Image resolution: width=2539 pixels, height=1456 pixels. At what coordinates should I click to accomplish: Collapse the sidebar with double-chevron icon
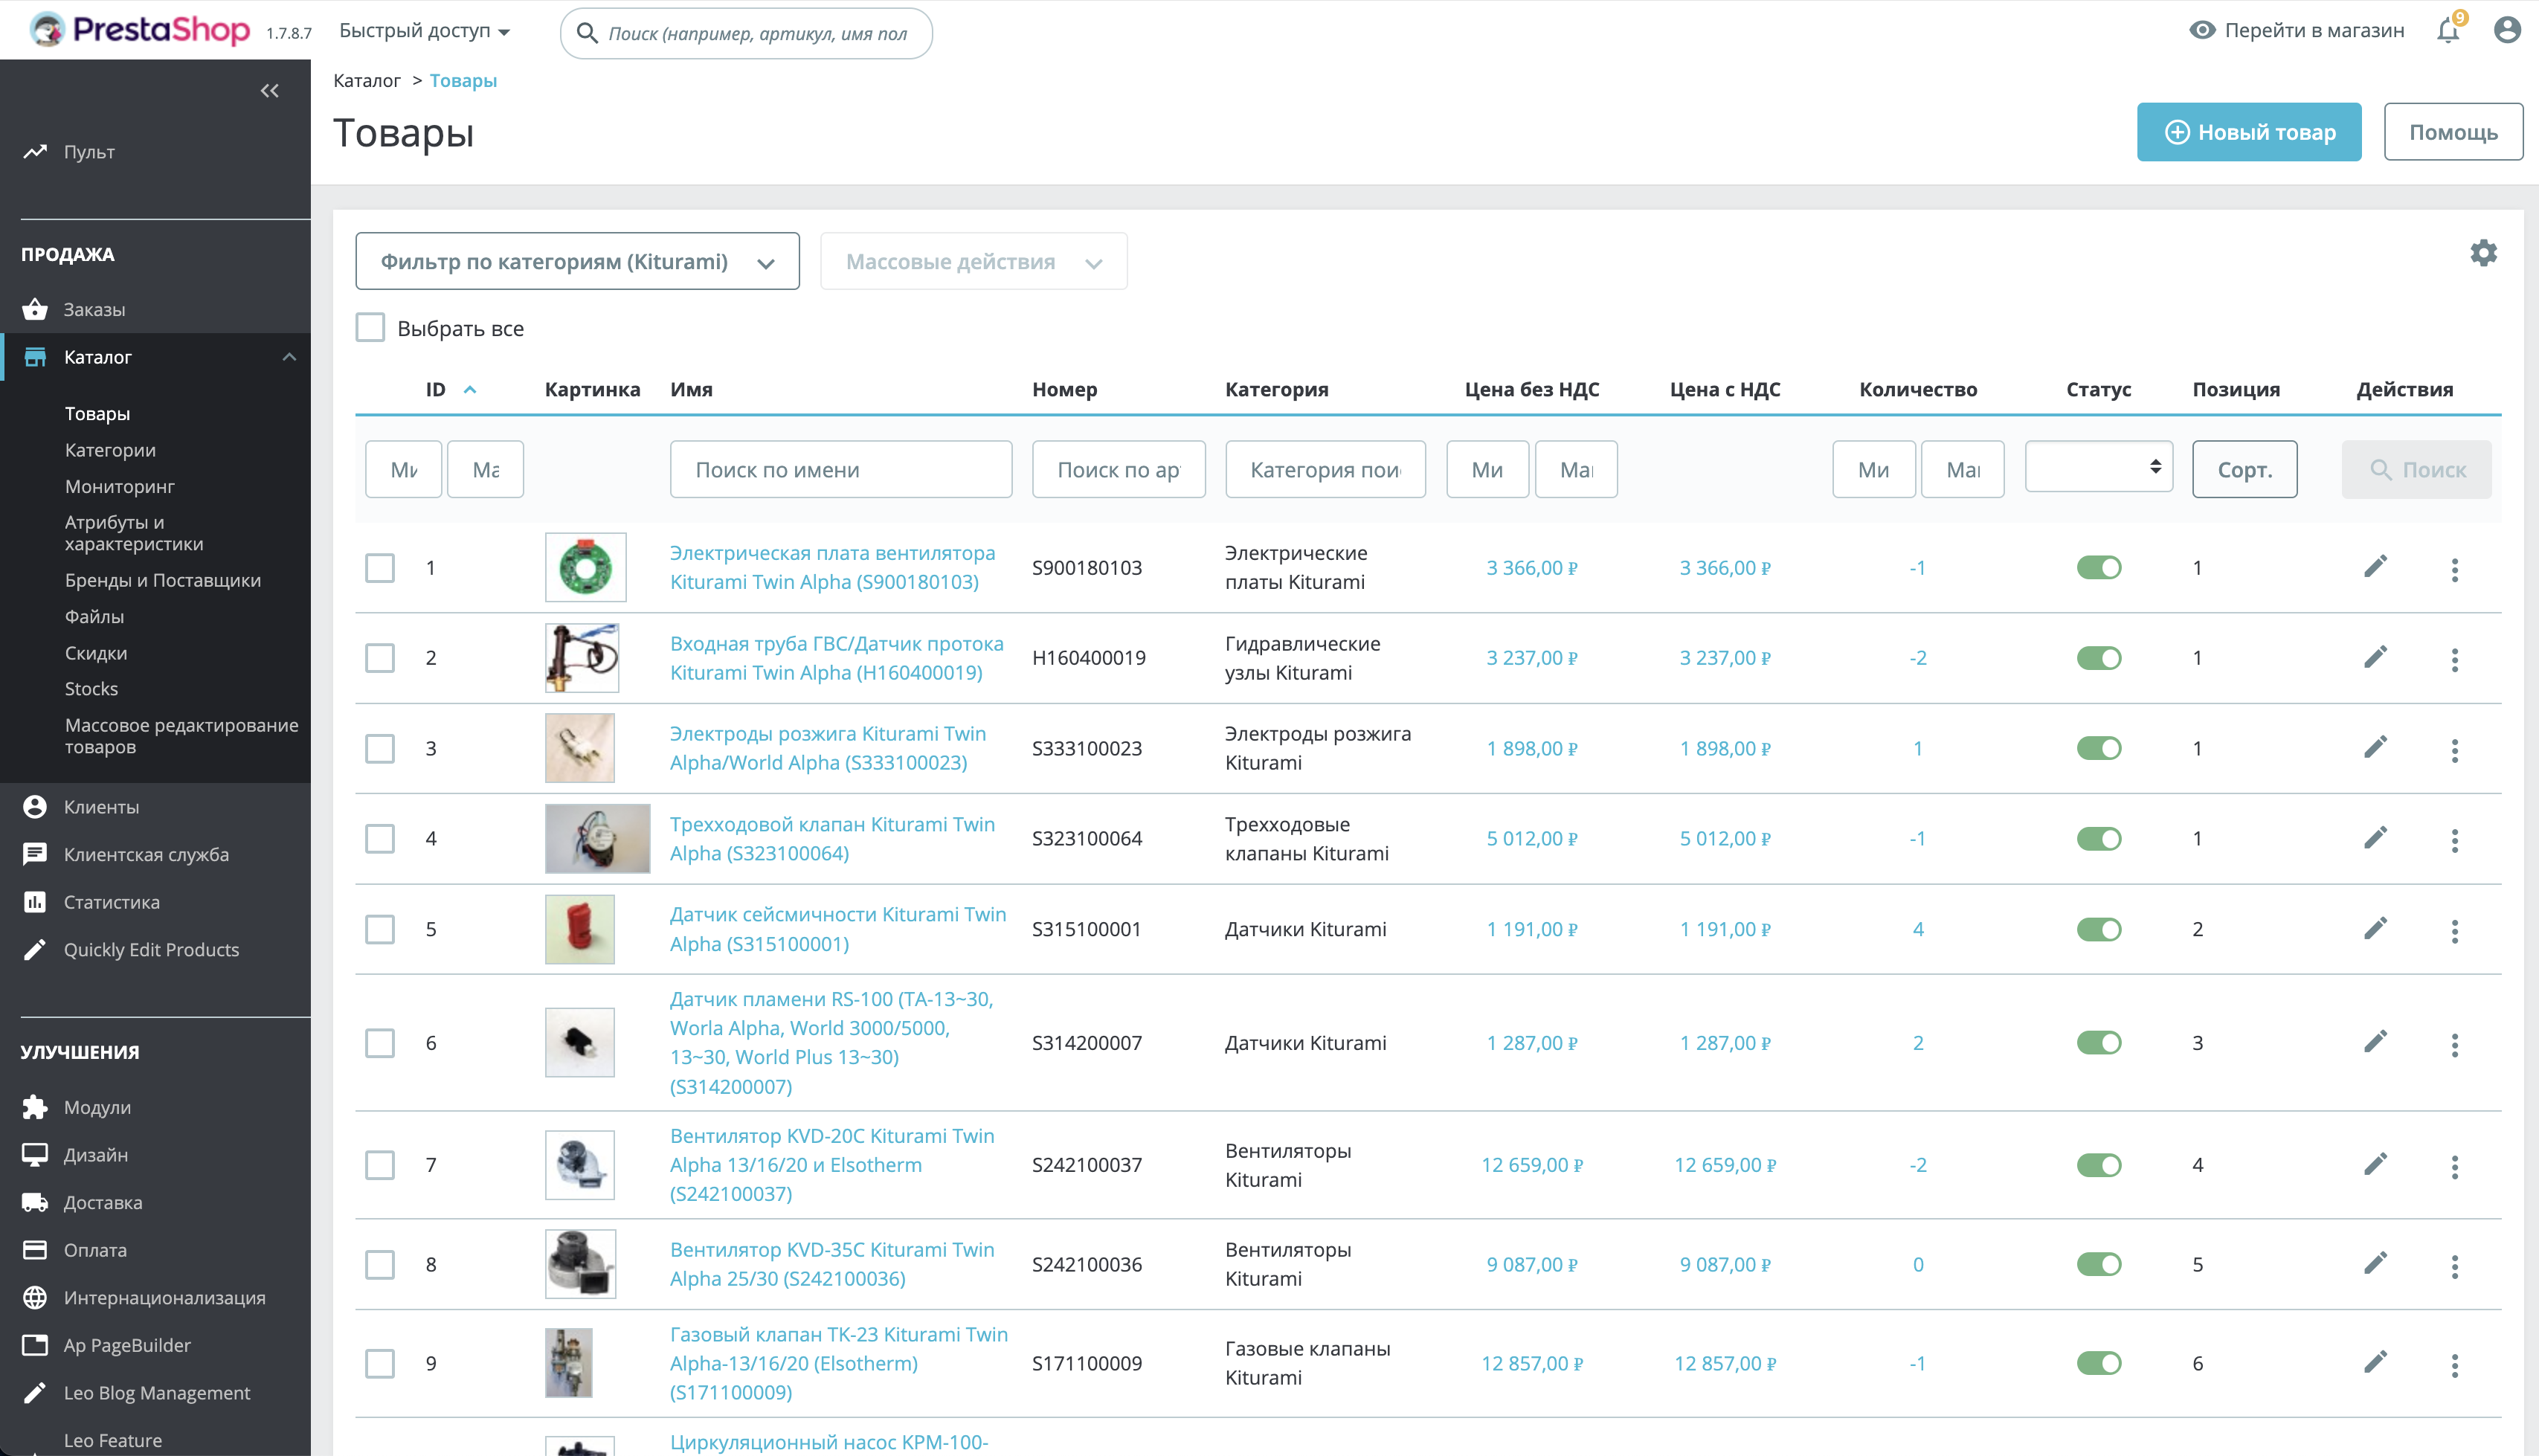click(269, 91)
